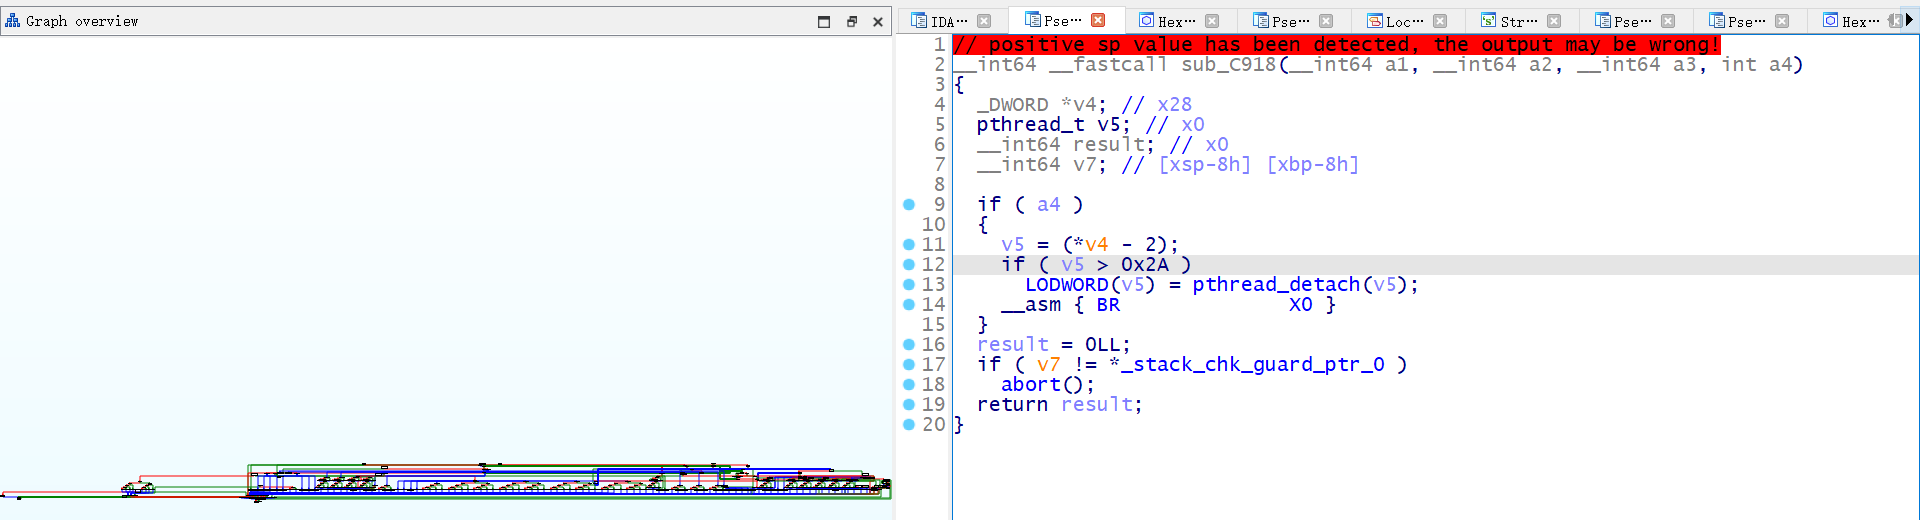Toggle breakpoint dot on line 9
The height and width of the screenshot is (520, 1920).
909,205
